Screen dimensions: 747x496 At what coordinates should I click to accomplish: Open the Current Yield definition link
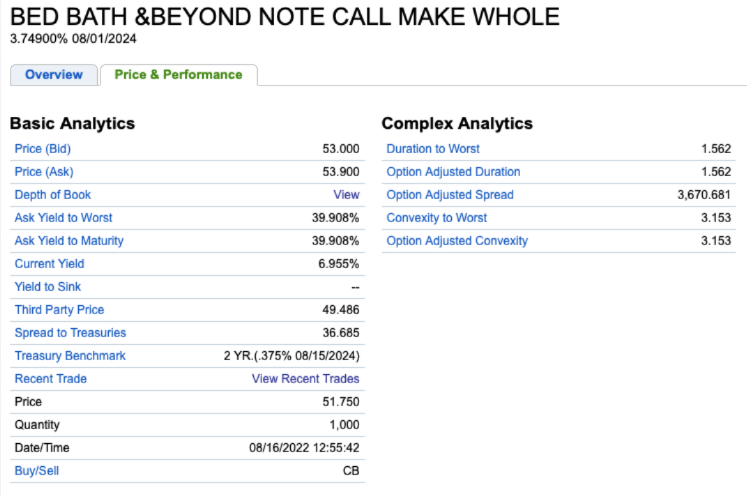49,264
